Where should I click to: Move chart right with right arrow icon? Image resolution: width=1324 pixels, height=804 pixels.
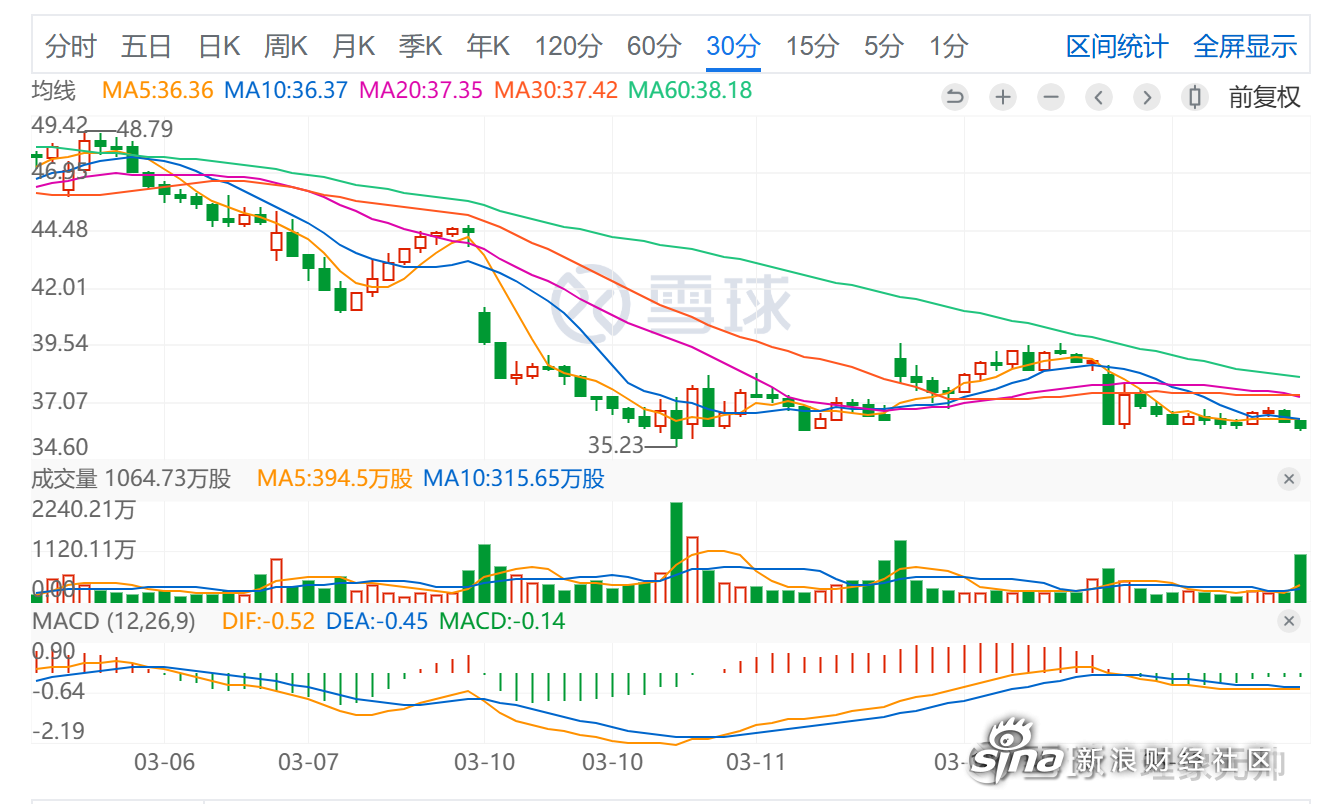pyautogui.click(x=1147, y=97)
